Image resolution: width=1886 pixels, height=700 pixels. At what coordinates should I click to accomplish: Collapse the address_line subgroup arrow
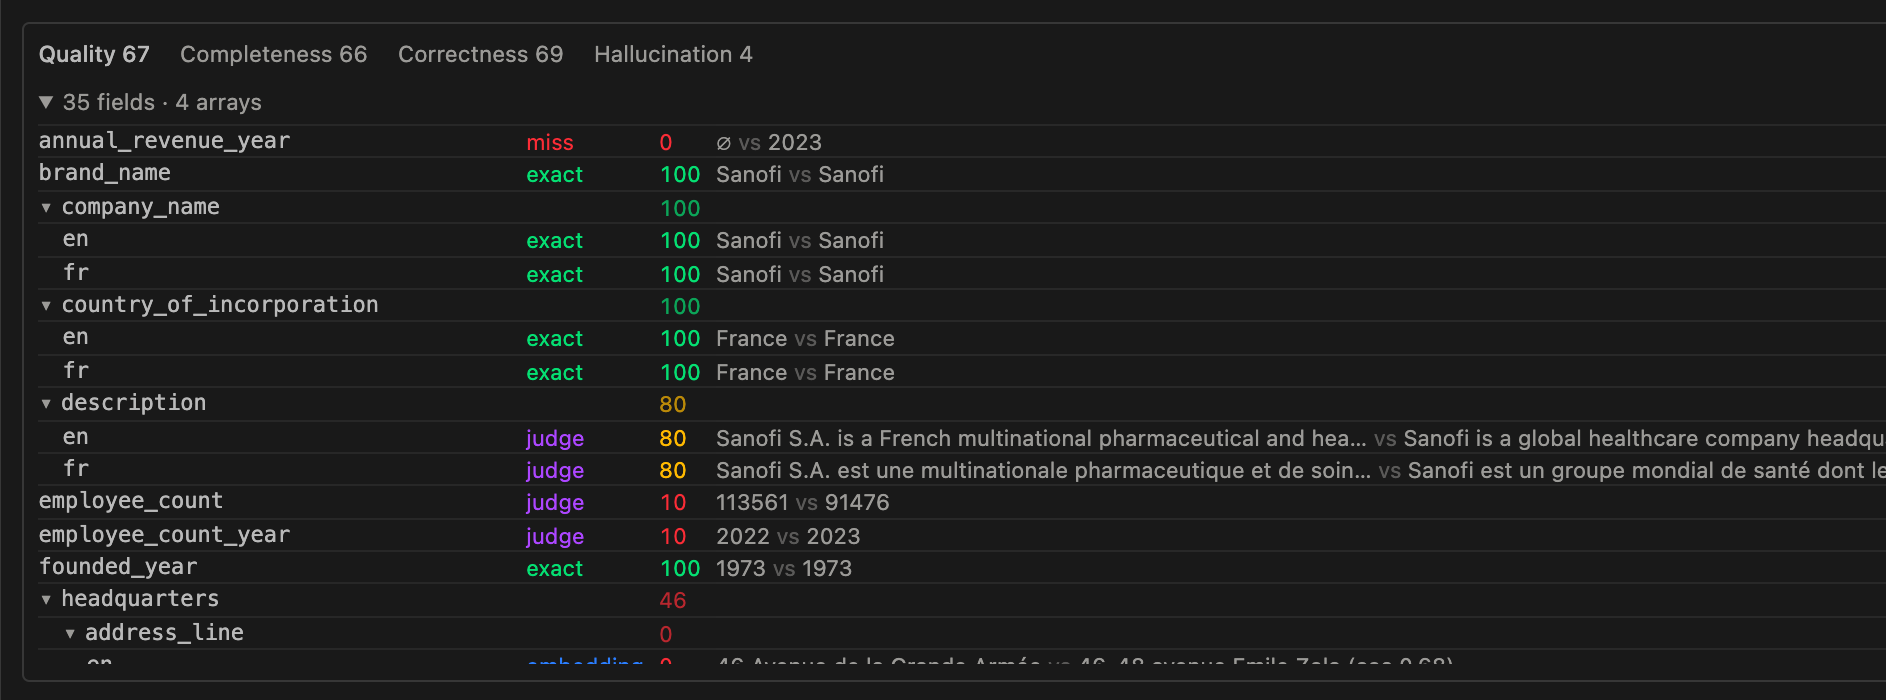tap(70, 633)
